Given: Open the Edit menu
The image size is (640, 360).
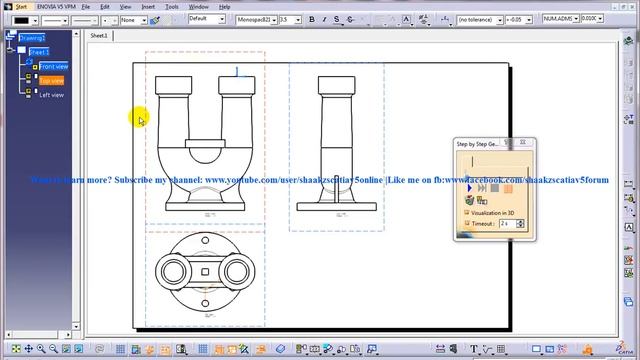Looking at the screenshot, I should 105,7.
